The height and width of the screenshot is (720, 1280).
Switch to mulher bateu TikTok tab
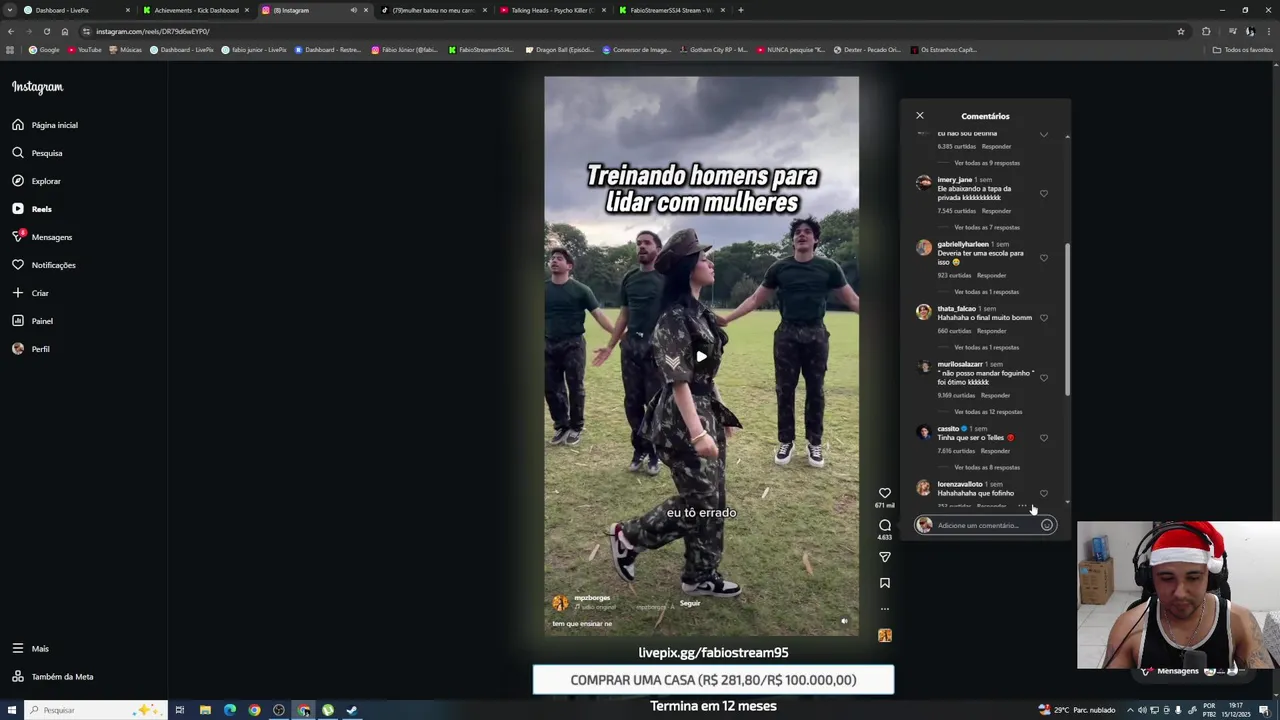(433, 10)
